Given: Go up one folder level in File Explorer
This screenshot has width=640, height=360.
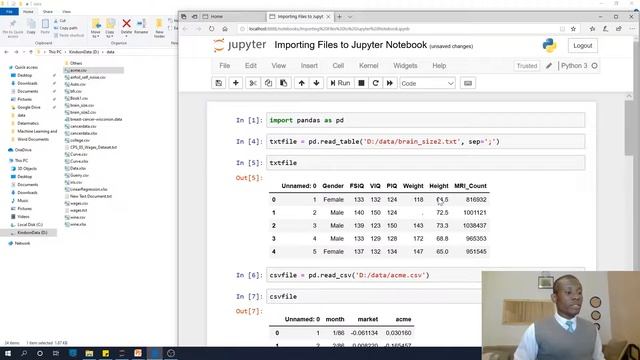Looking at the screenshot, I should (31, 52).
